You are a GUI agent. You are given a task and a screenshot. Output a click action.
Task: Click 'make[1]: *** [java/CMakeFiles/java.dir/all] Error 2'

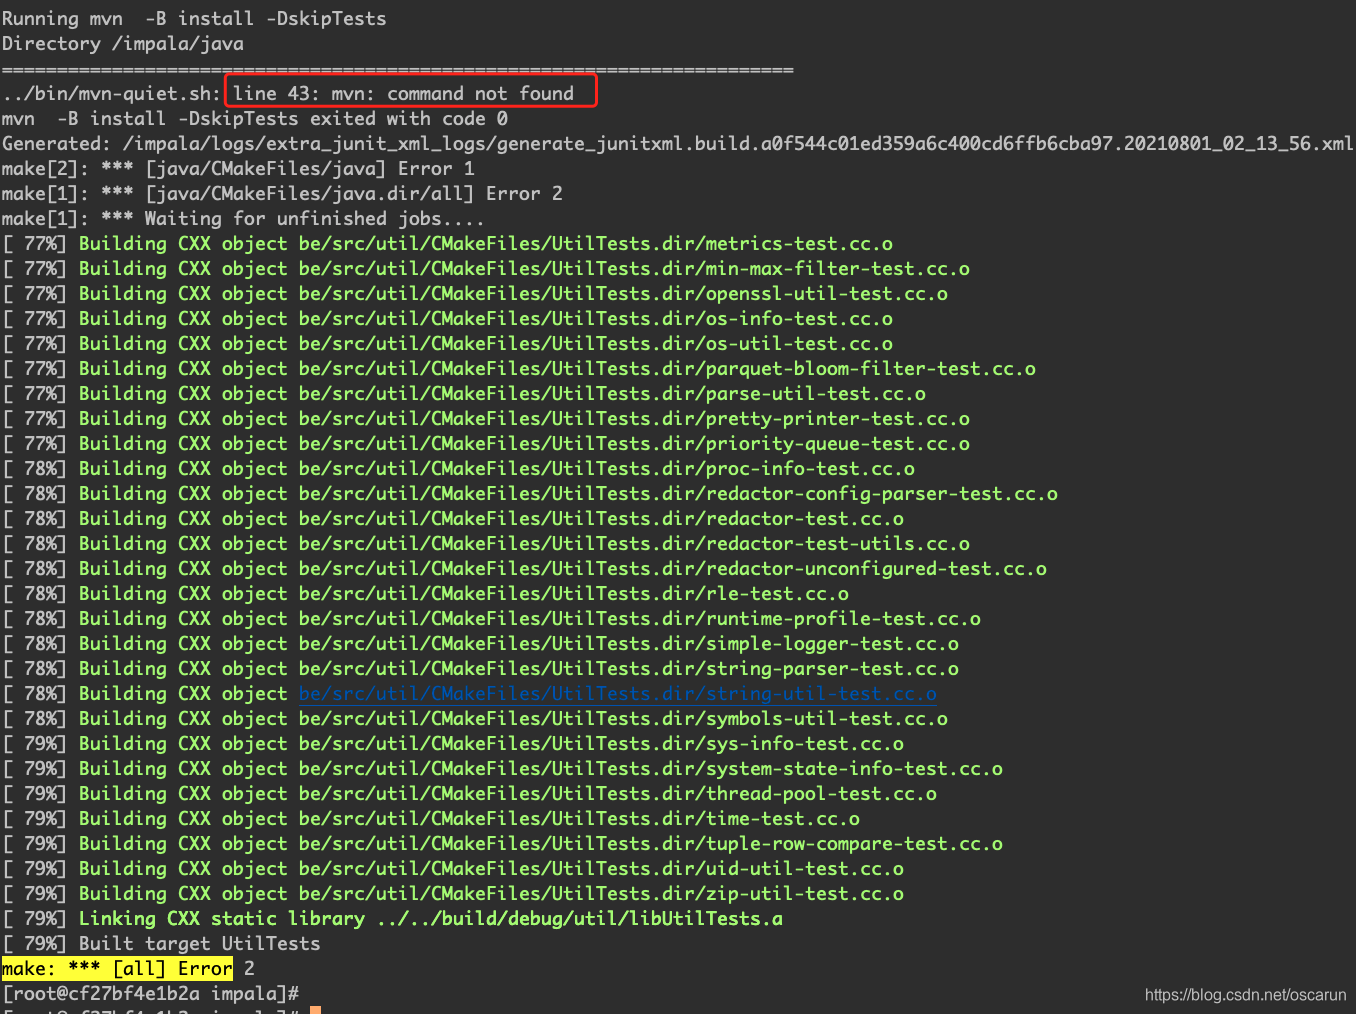282,194
